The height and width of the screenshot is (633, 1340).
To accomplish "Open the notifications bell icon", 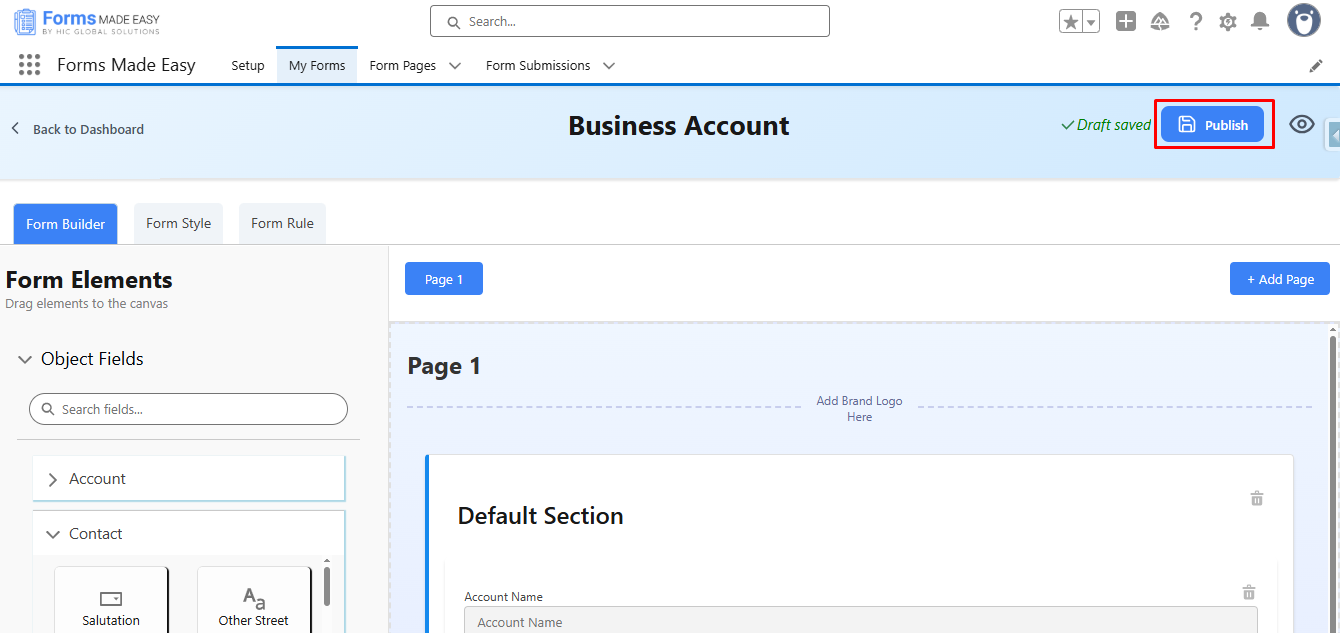I will click(1260, 21).
